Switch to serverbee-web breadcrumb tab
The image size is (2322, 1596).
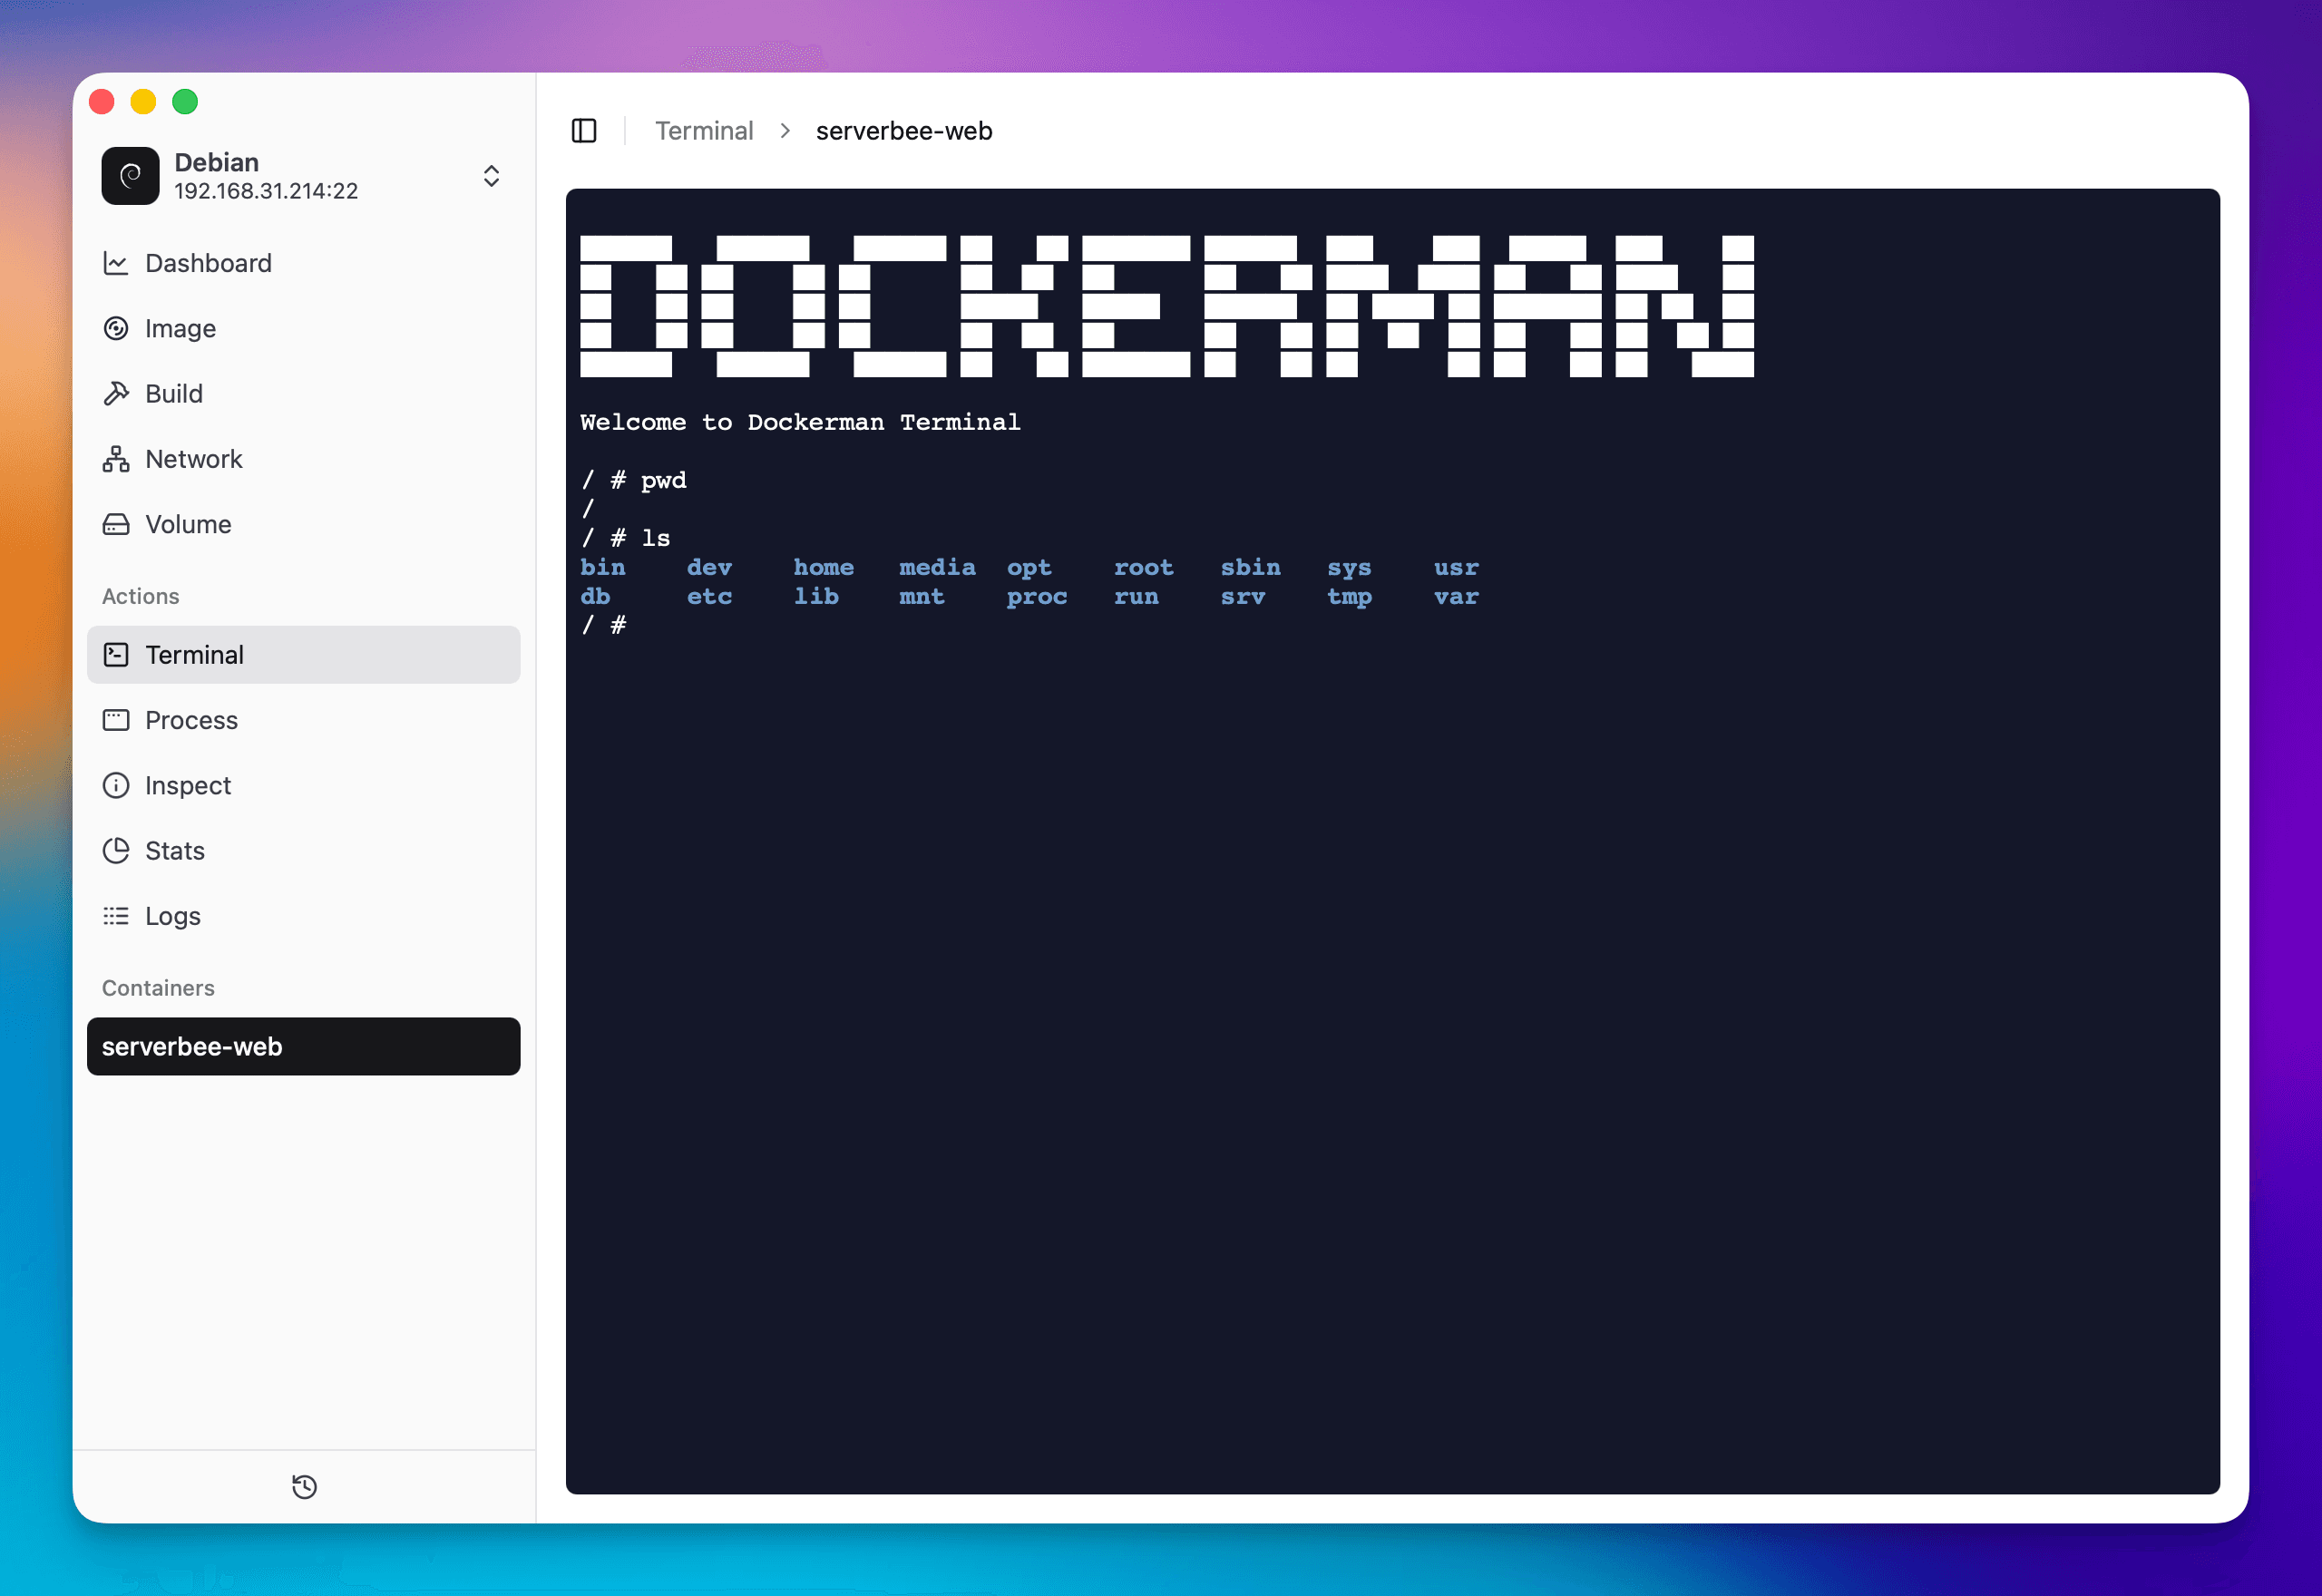pos(903,130)
